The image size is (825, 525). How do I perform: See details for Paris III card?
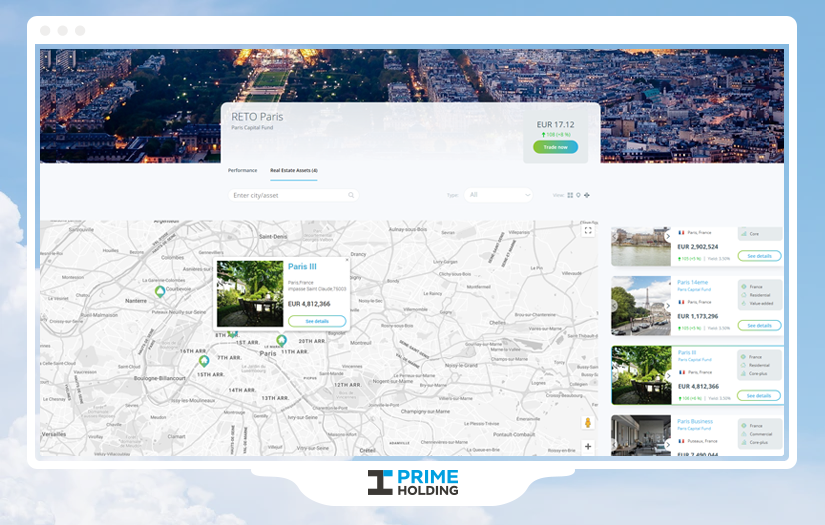(758, 396)
